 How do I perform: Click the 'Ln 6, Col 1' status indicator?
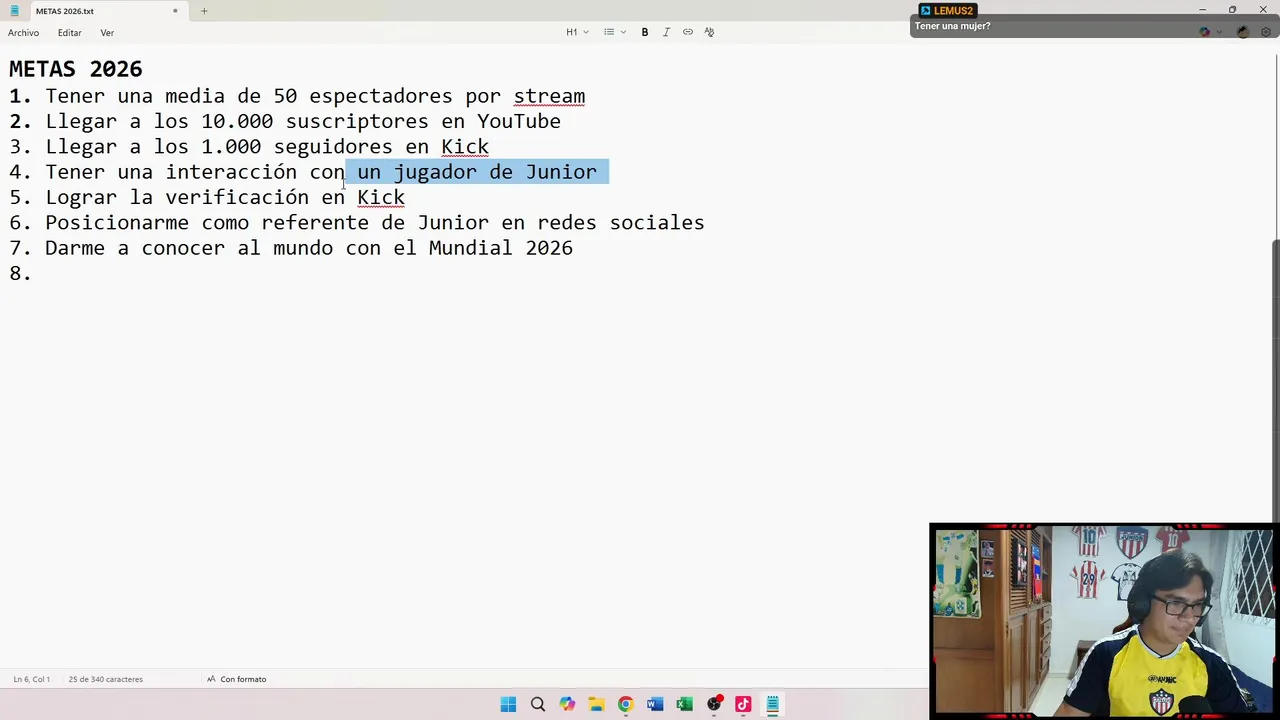32,679
